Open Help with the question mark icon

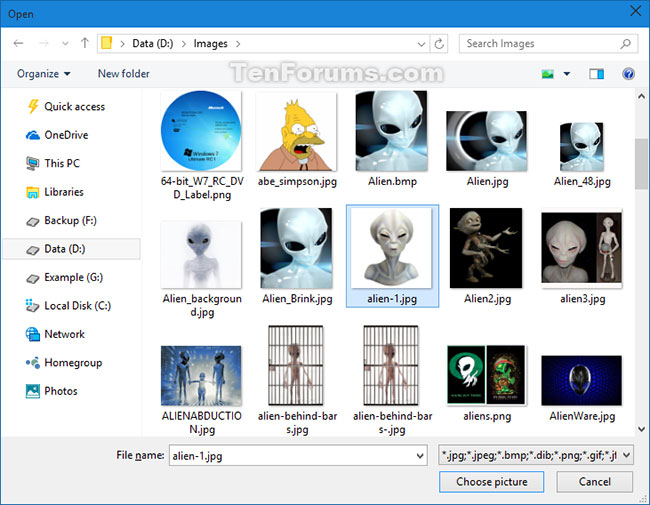point(628,74)
